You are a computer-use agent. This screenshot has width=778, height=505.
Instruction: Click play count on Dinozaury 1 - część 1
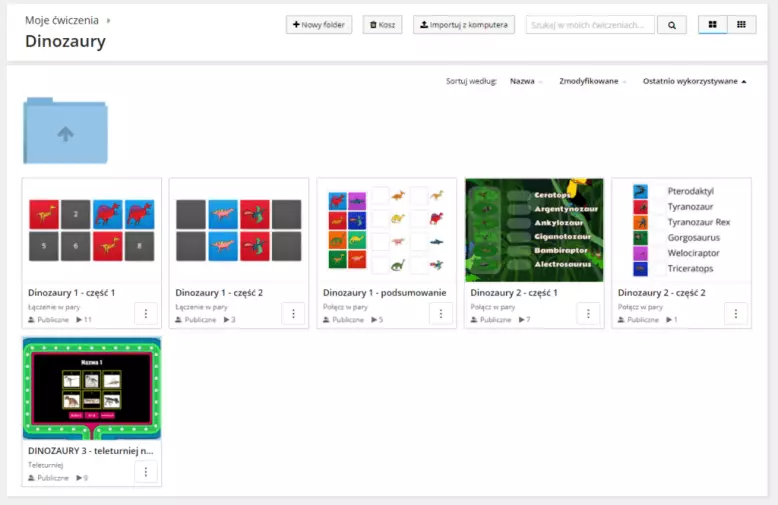(x=84, y=320)
